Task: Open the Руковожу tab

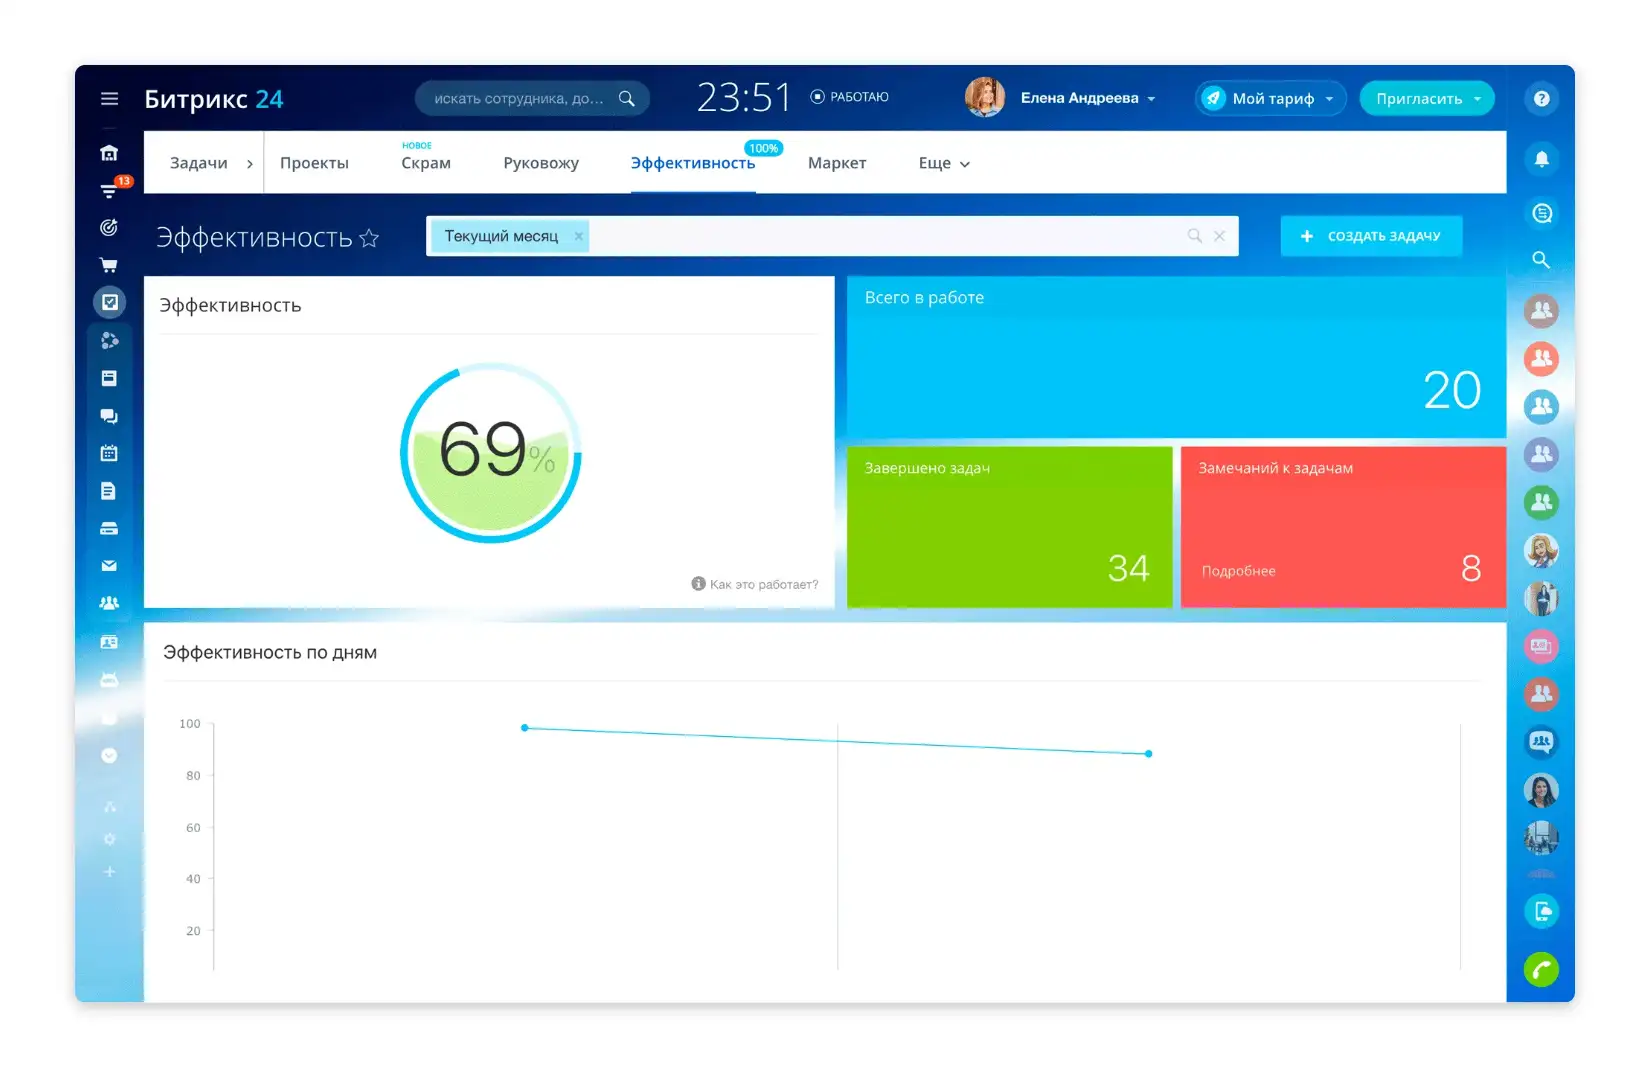Action: 541,163
